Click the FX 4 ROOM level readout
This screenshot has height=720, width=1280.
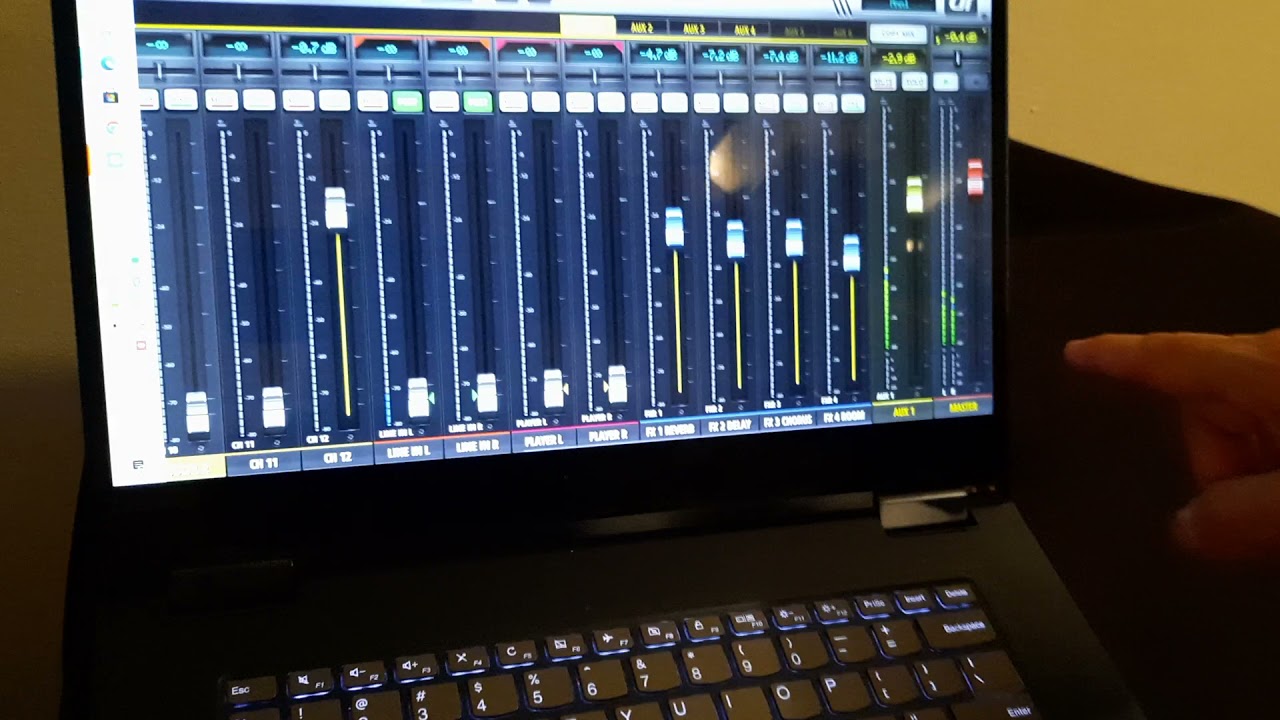point(838,57)
